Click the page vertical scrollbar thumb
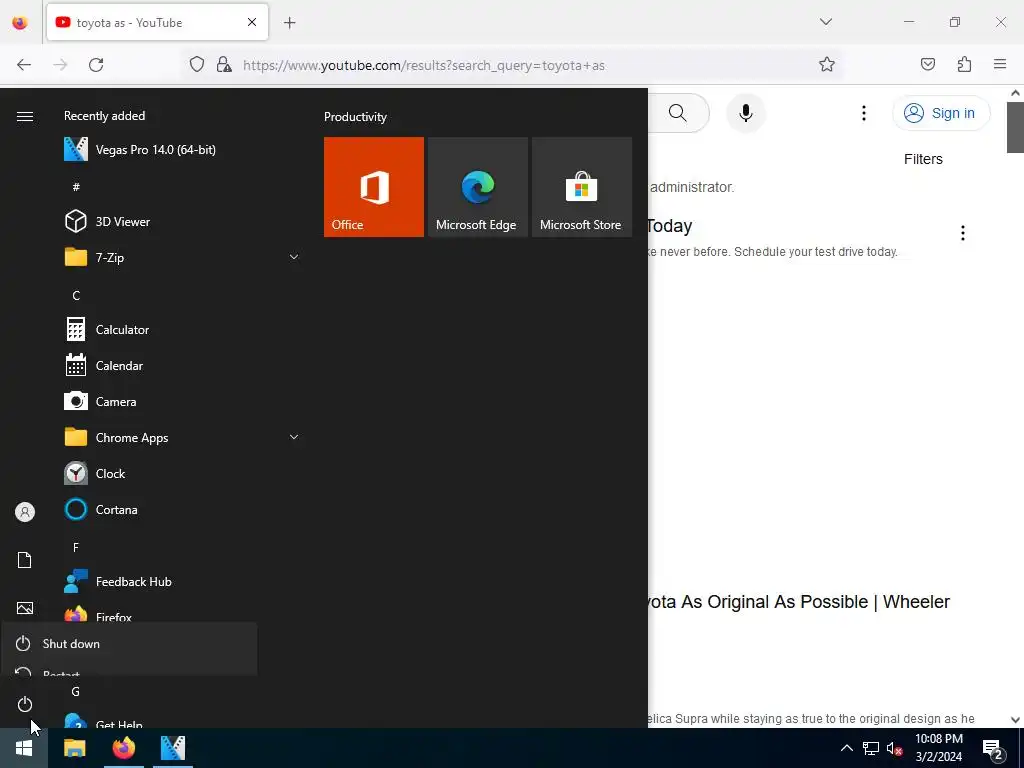The width and height of the screenshot is (1024, 768). [1015, 127]
